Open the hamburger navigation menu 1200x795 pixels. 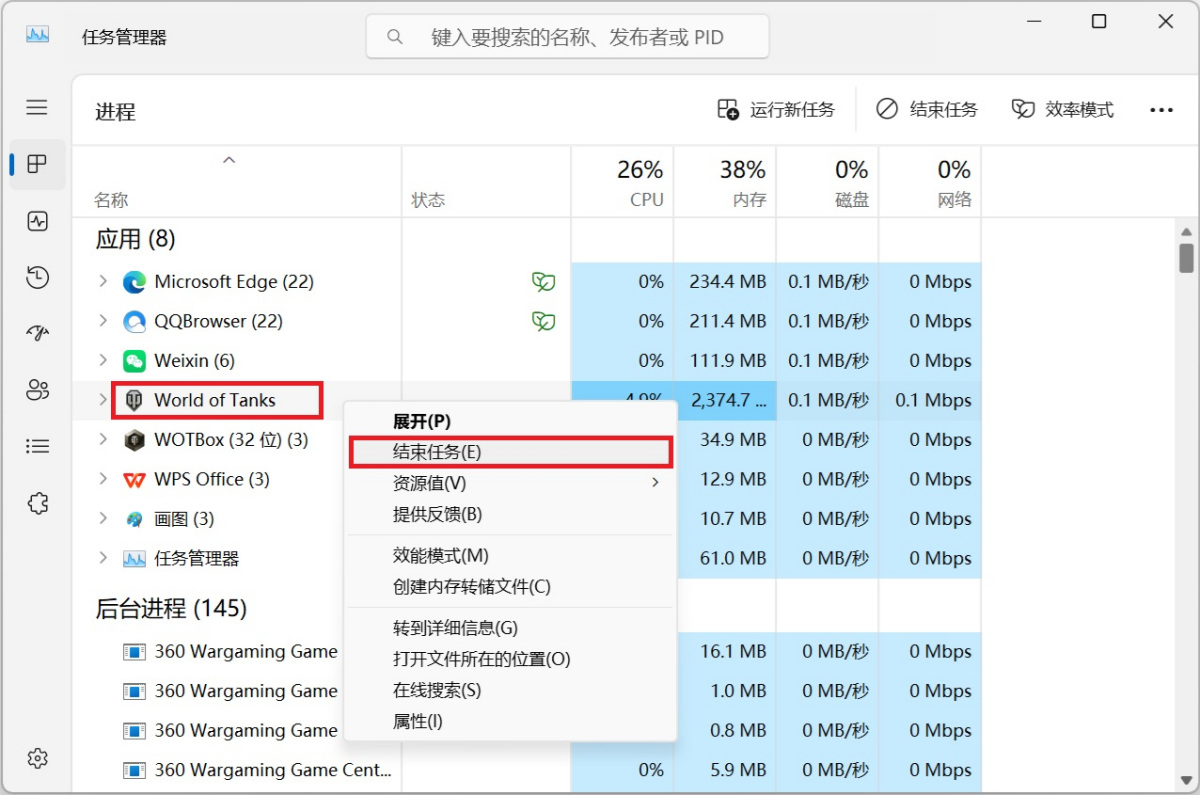tap(37, 107)
